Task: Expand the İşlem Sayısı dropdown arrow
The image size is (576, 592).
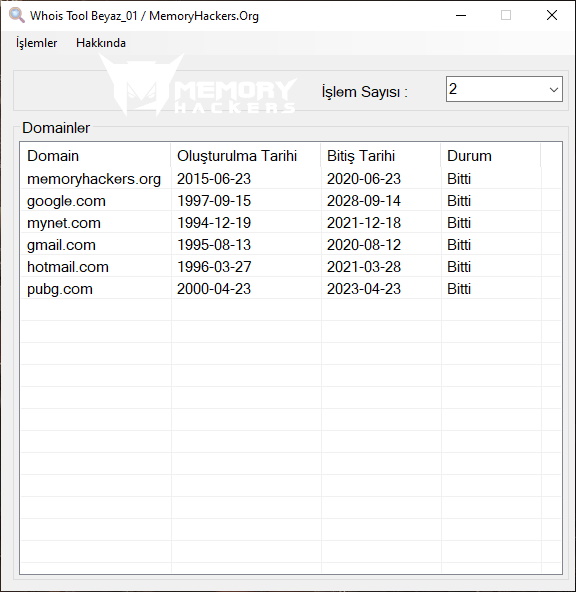Action: (553, 89)
